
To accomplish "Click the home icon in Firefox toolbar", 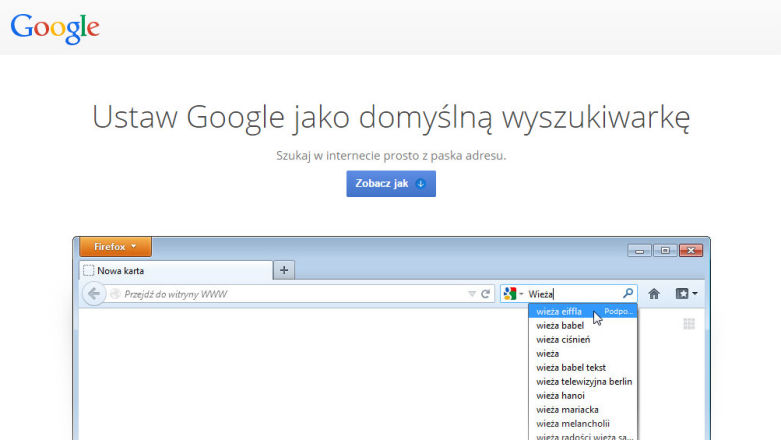I will pyautogui.click(x=654, y=294).
